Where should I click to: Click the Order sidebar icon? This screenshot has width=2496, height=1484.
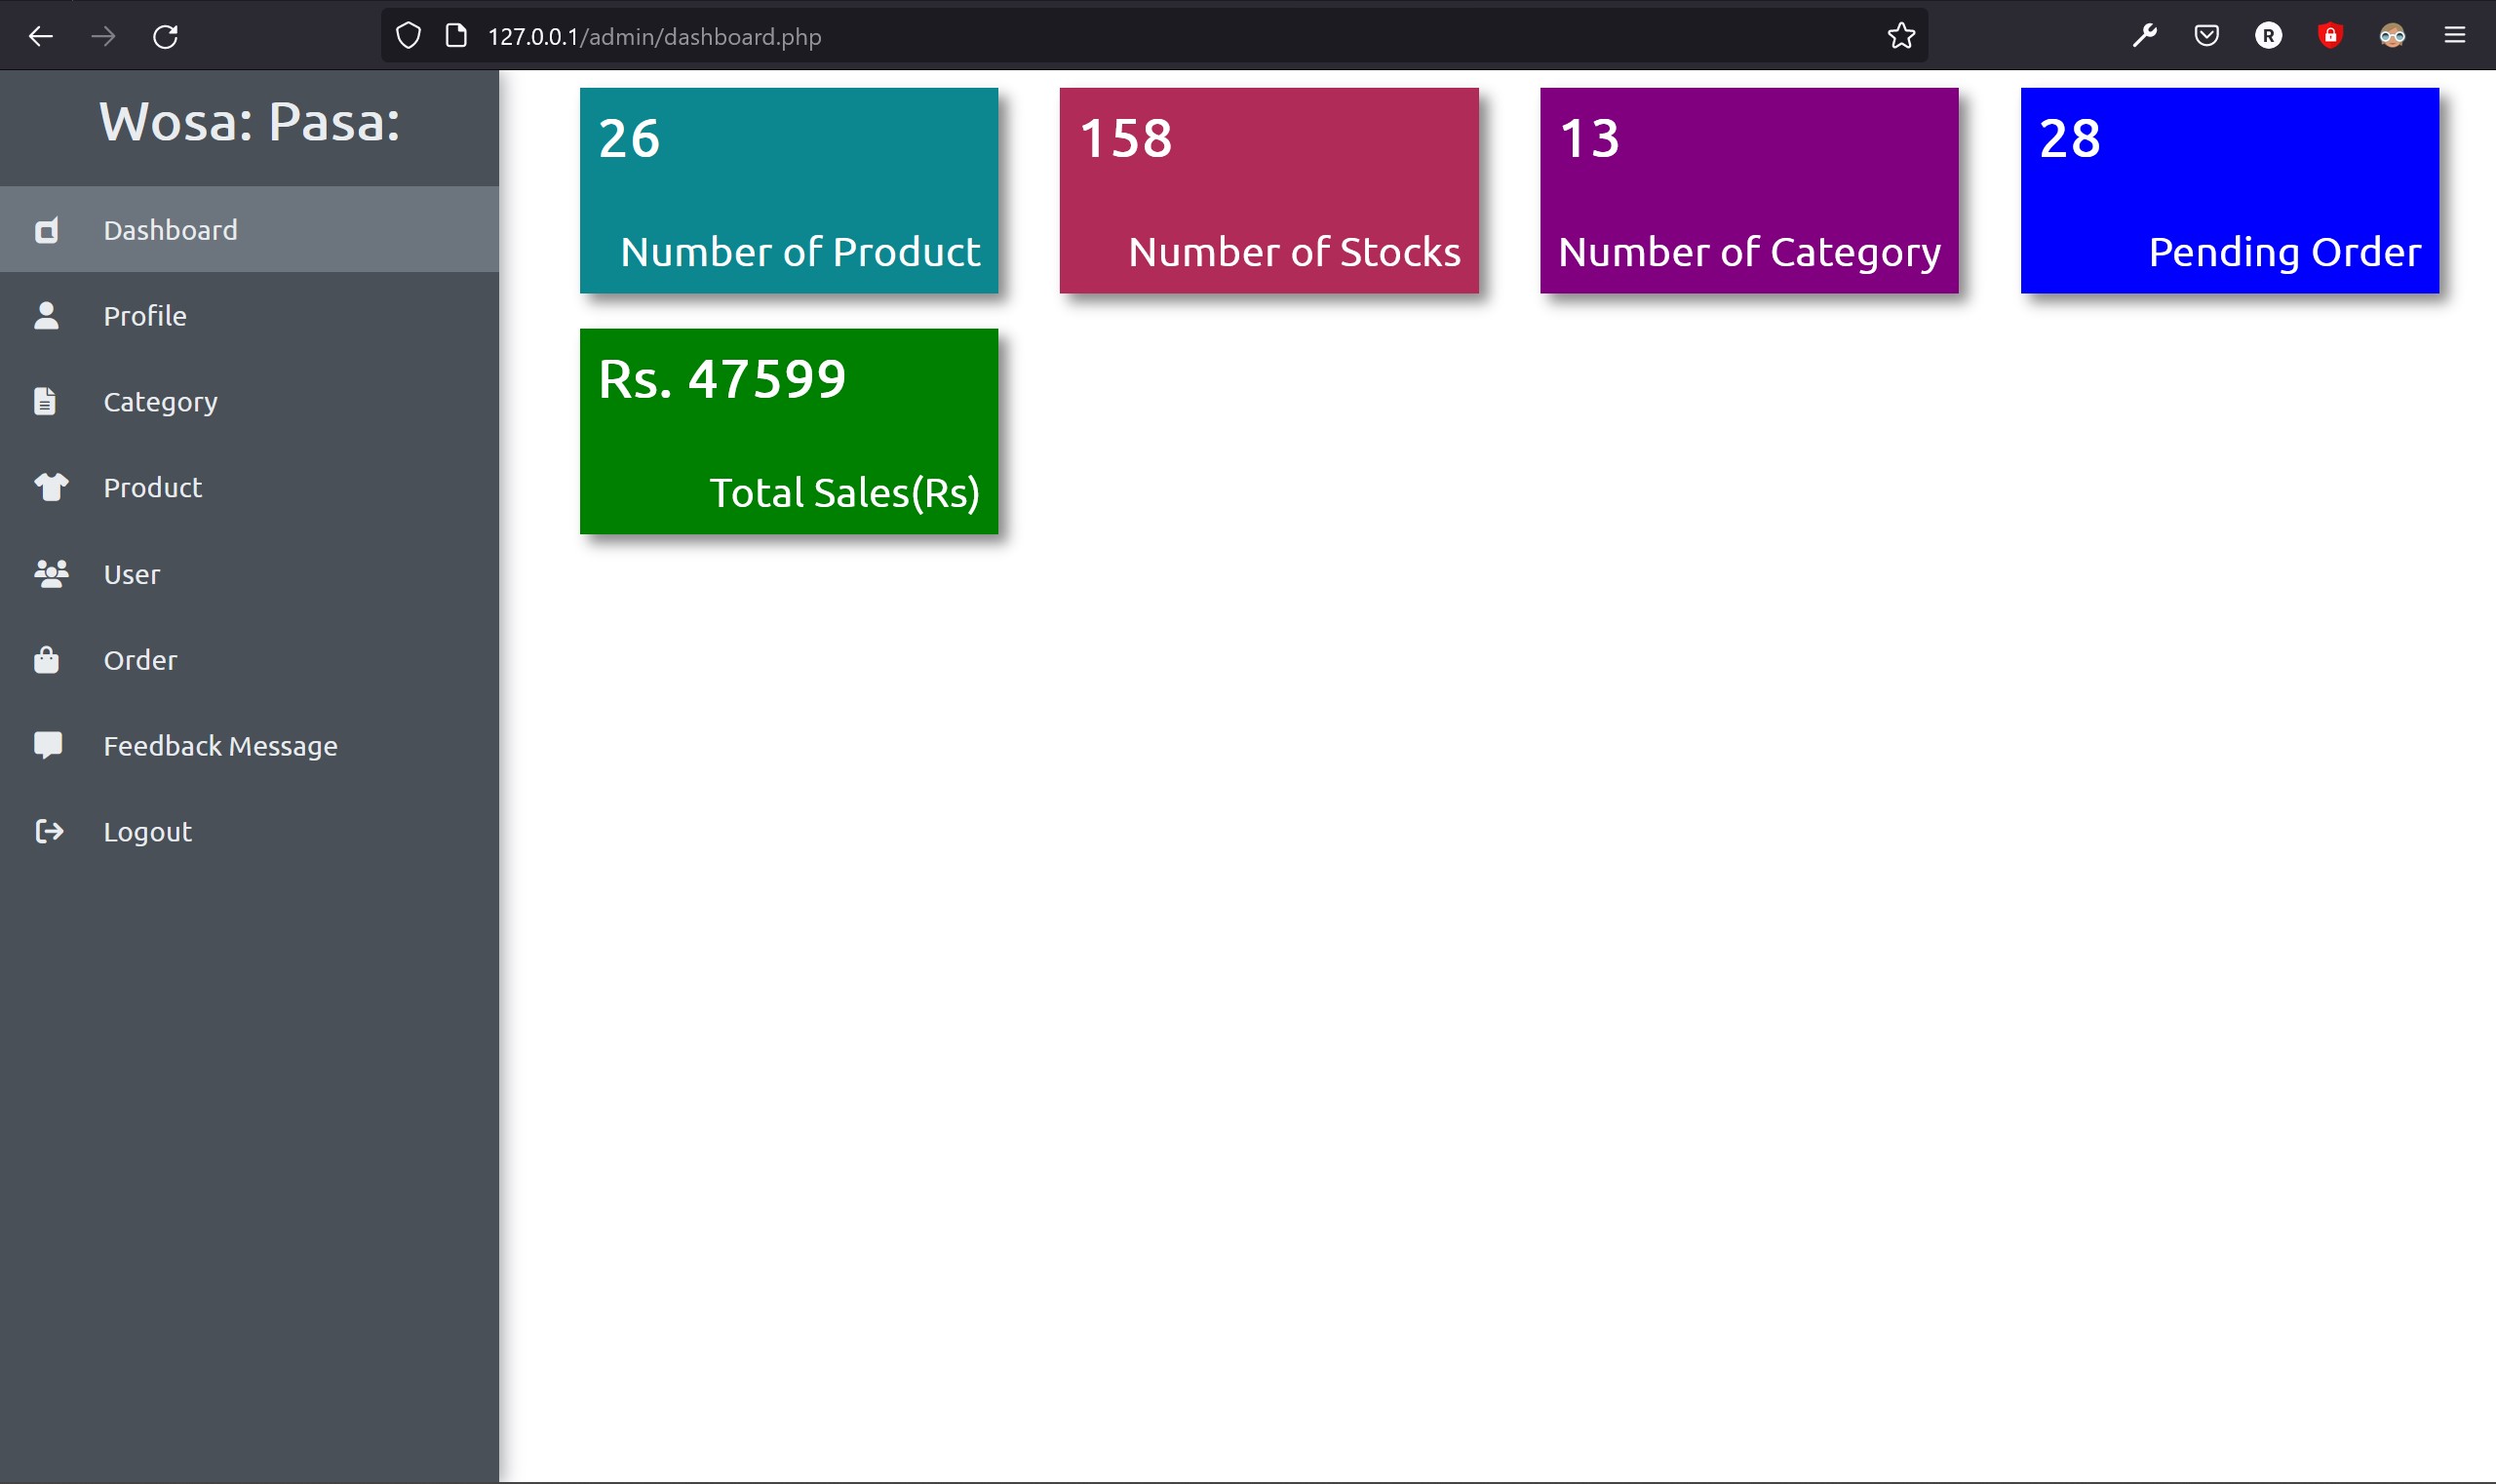click(48, 659)
